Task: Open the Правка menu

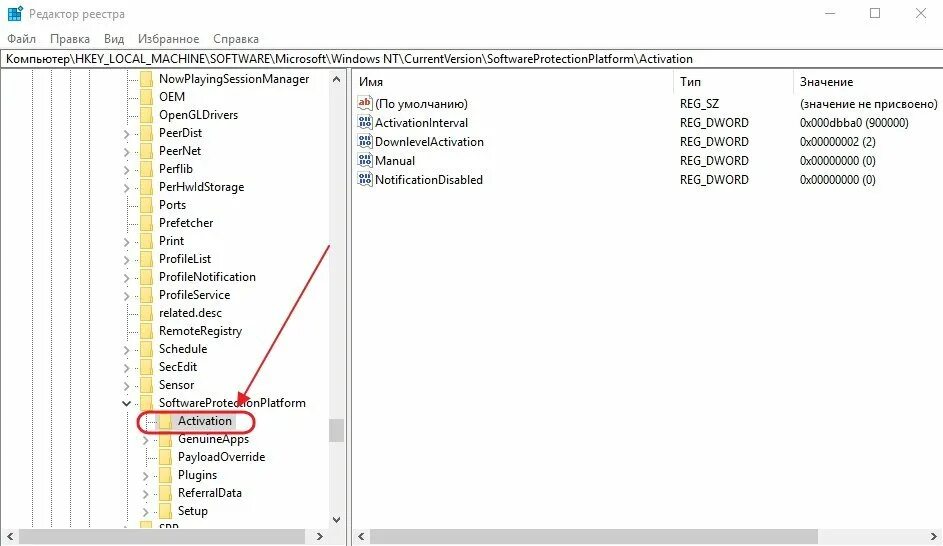Action: [70, 38]
